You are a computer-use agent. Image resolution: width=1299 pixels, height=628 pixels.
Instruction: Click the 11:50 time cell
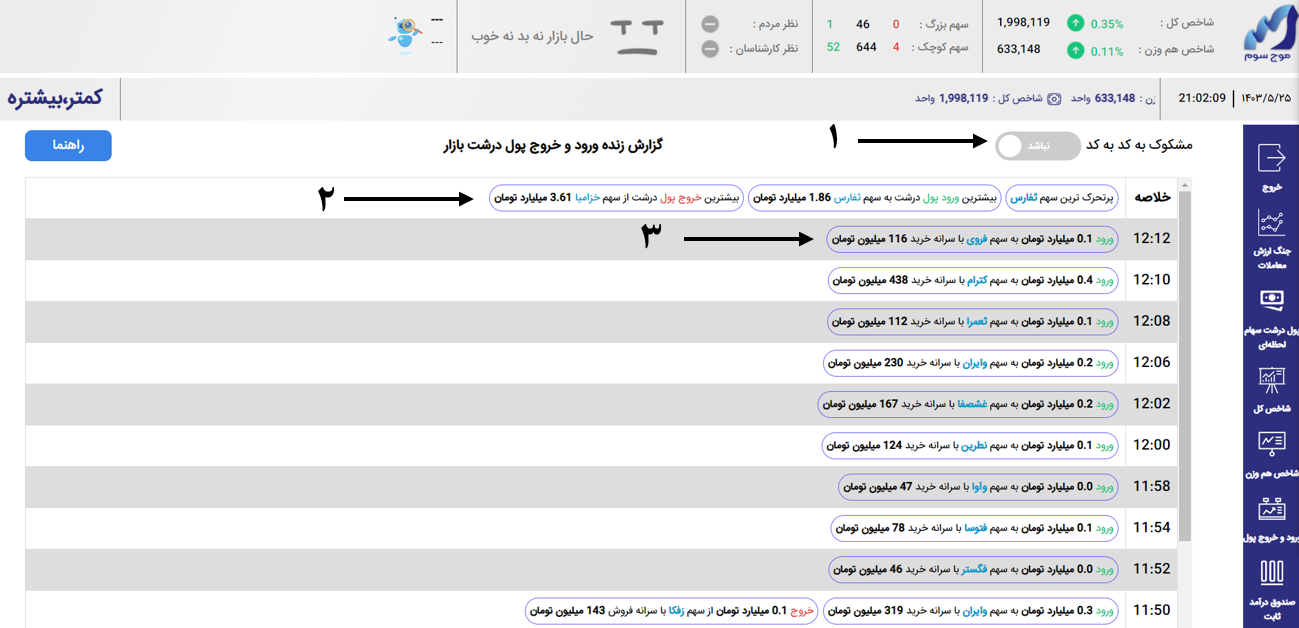[1150, 609]
